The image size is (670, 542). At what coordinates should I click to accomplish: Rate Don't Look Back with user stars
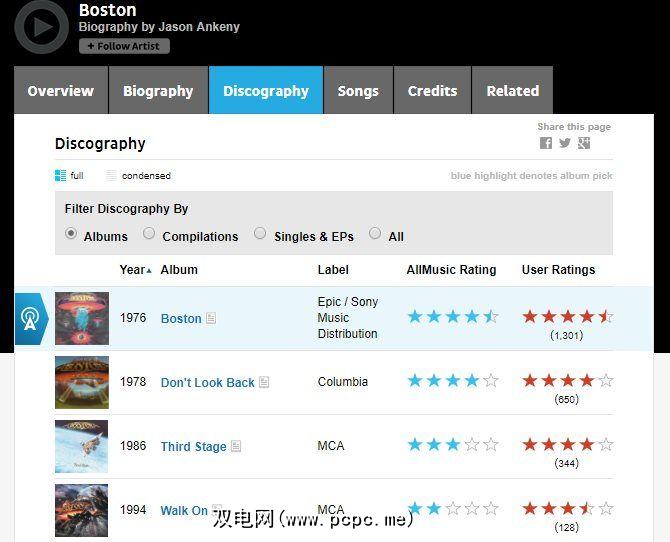[x=568, y=380]
